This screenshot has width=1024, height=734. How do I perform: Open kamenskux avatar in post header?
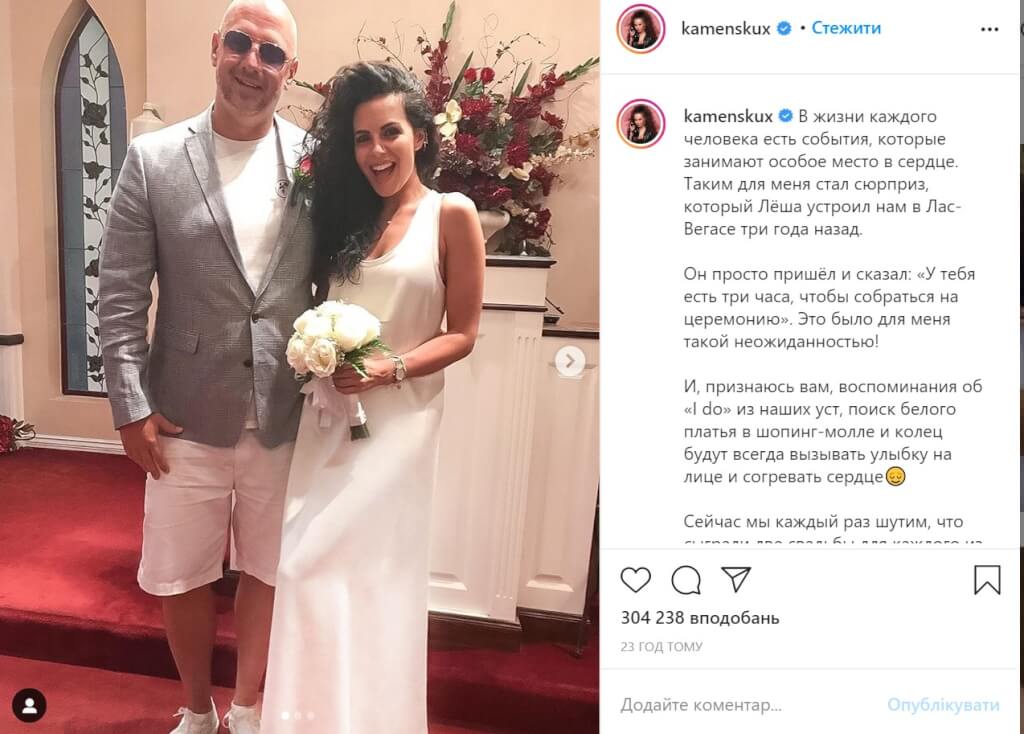tap(641, 29)
